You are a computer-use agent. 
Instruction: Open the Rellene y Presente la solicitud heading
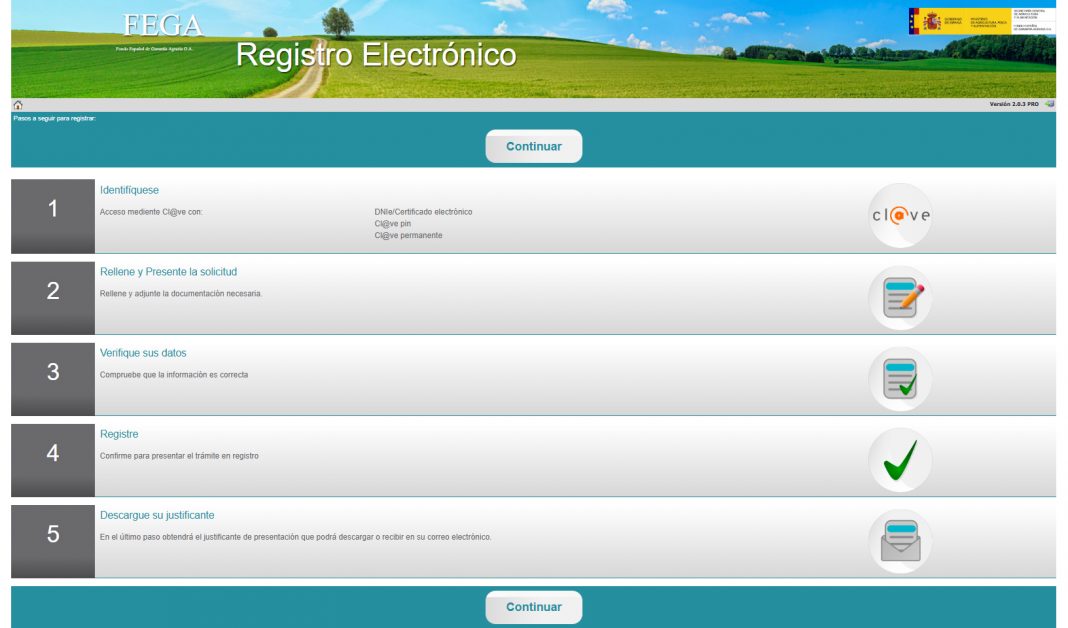point(168,272)
